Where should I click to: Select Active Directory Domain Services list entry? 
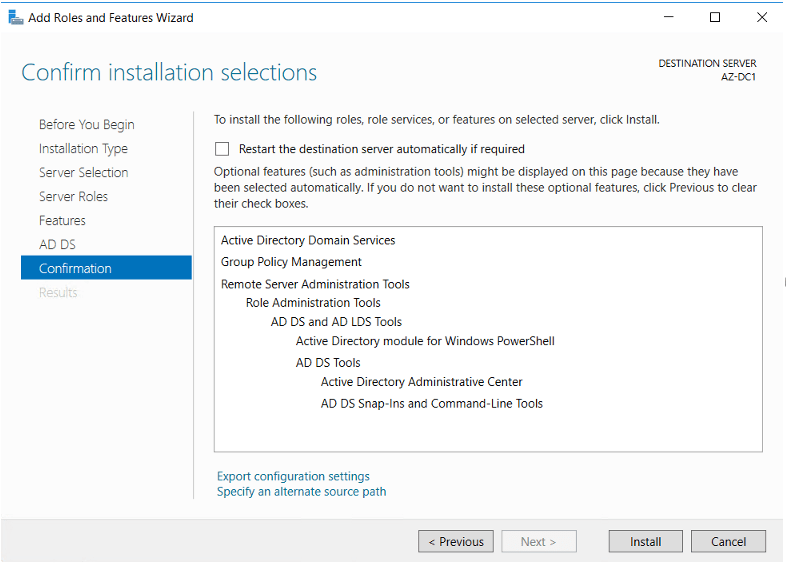[x=308, y=241]
